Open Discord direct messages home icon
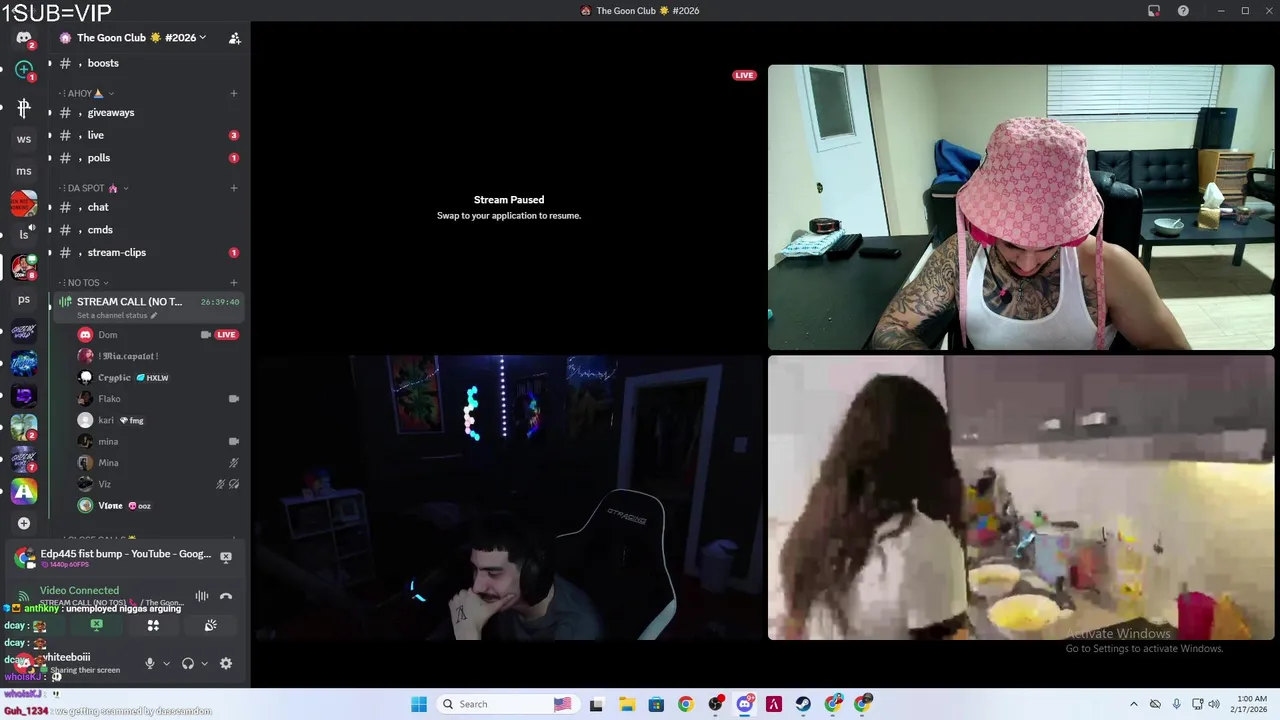1280x720 pixels. [x=24, y=38]
